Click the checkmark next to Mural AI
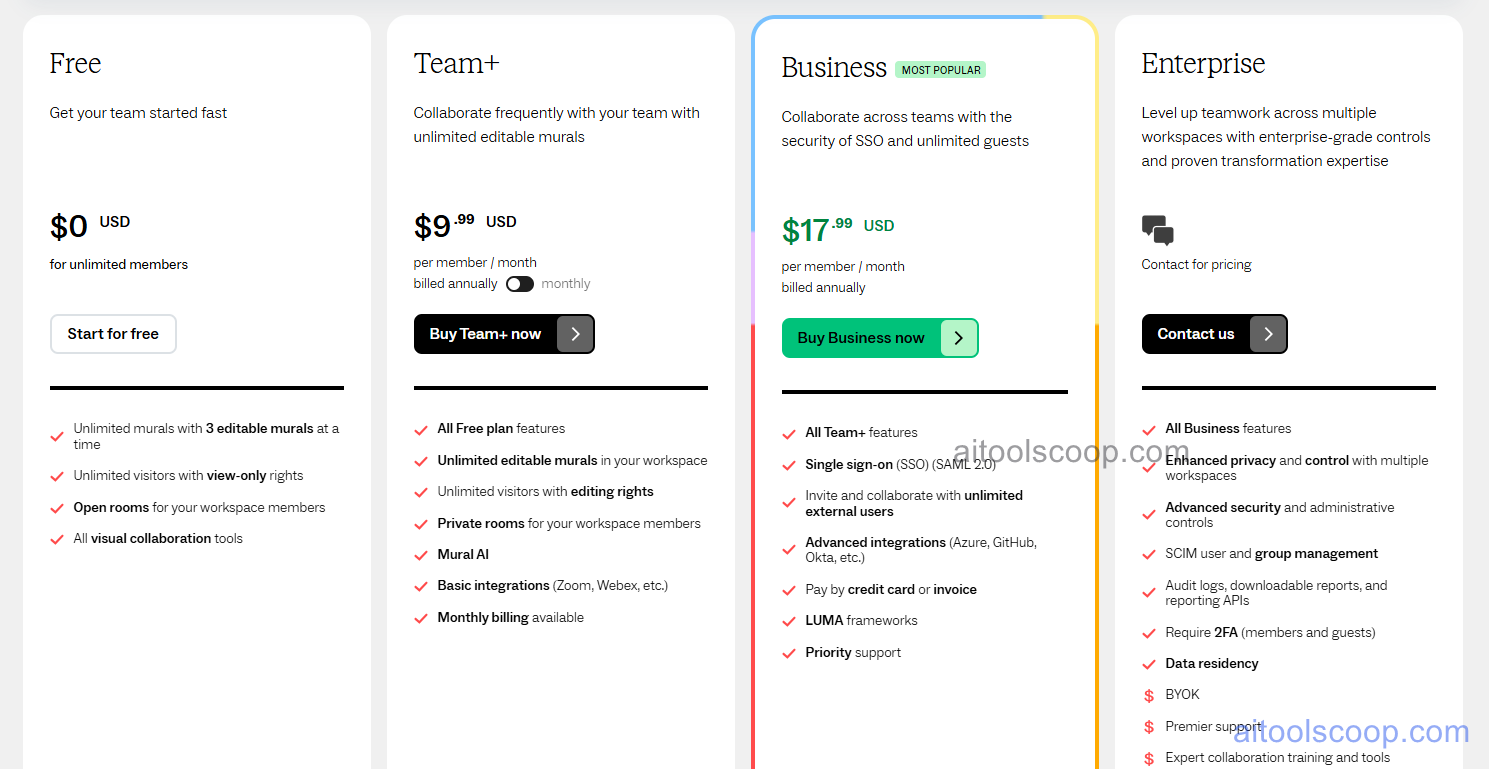 421,555
